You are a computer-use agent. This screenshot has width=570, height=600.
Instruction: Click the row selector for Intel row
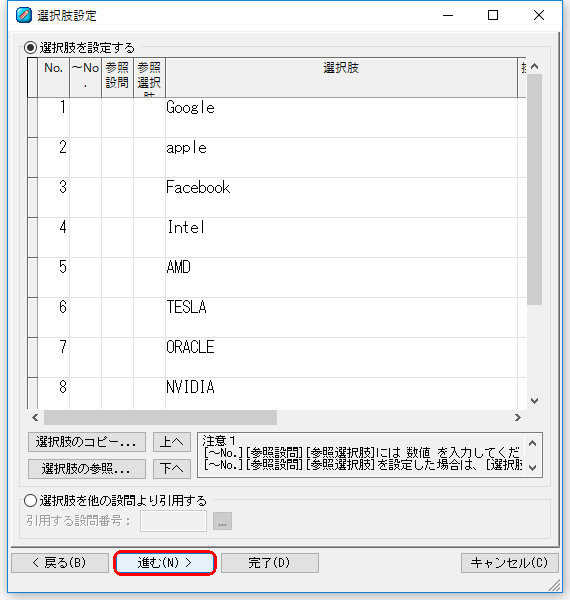click(33, 237)
